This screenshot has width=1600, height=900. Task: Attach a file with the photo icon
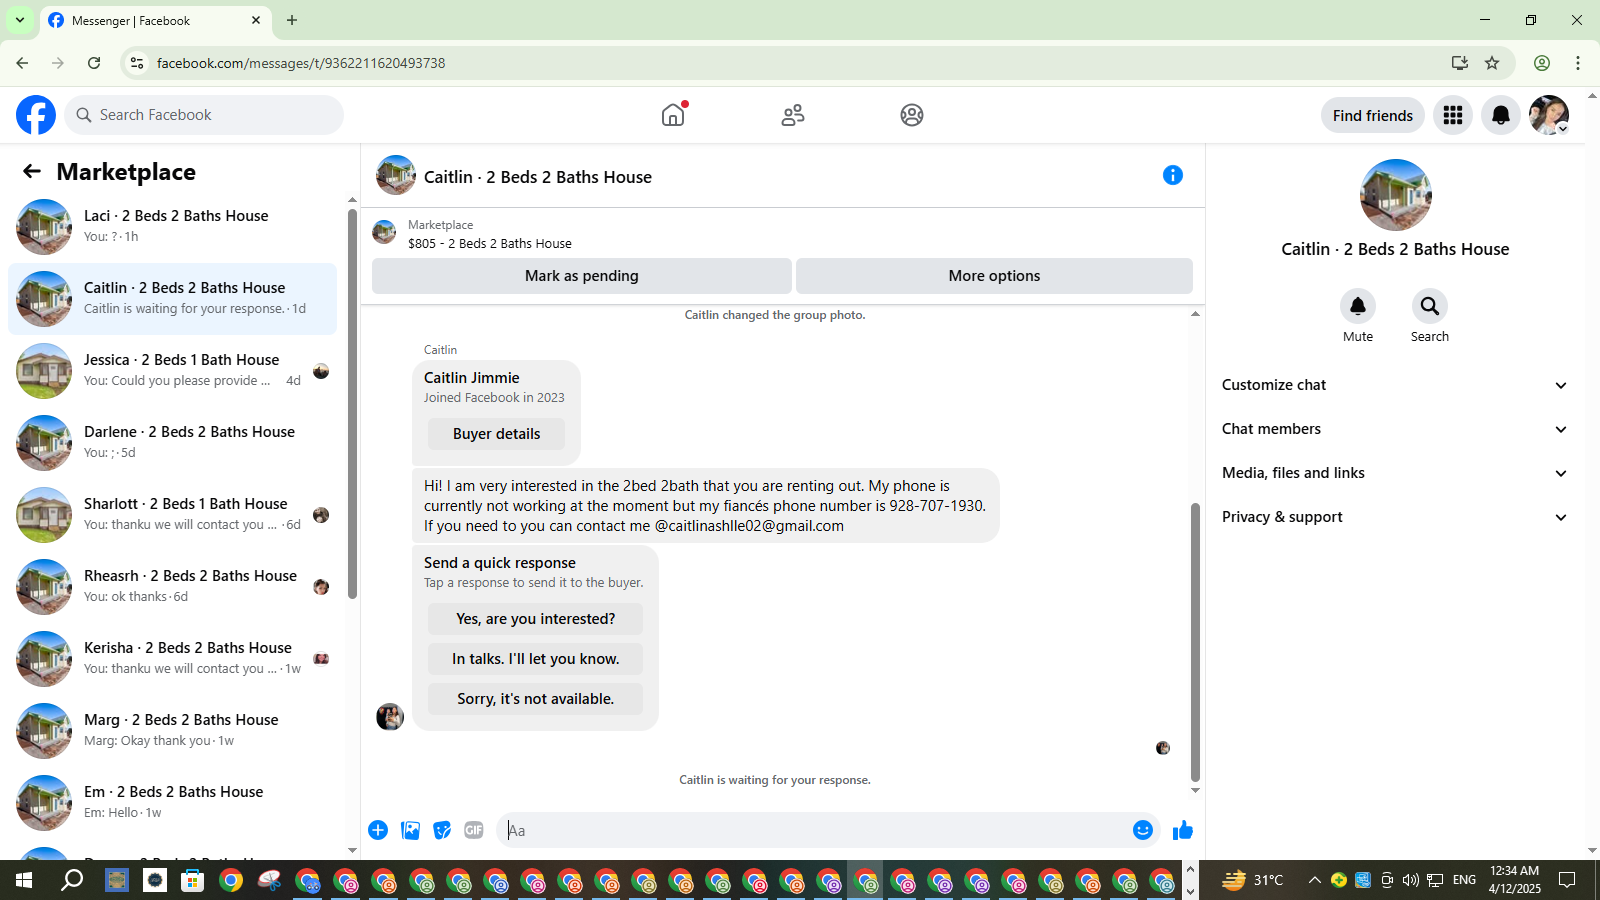[x=410, y=830]
